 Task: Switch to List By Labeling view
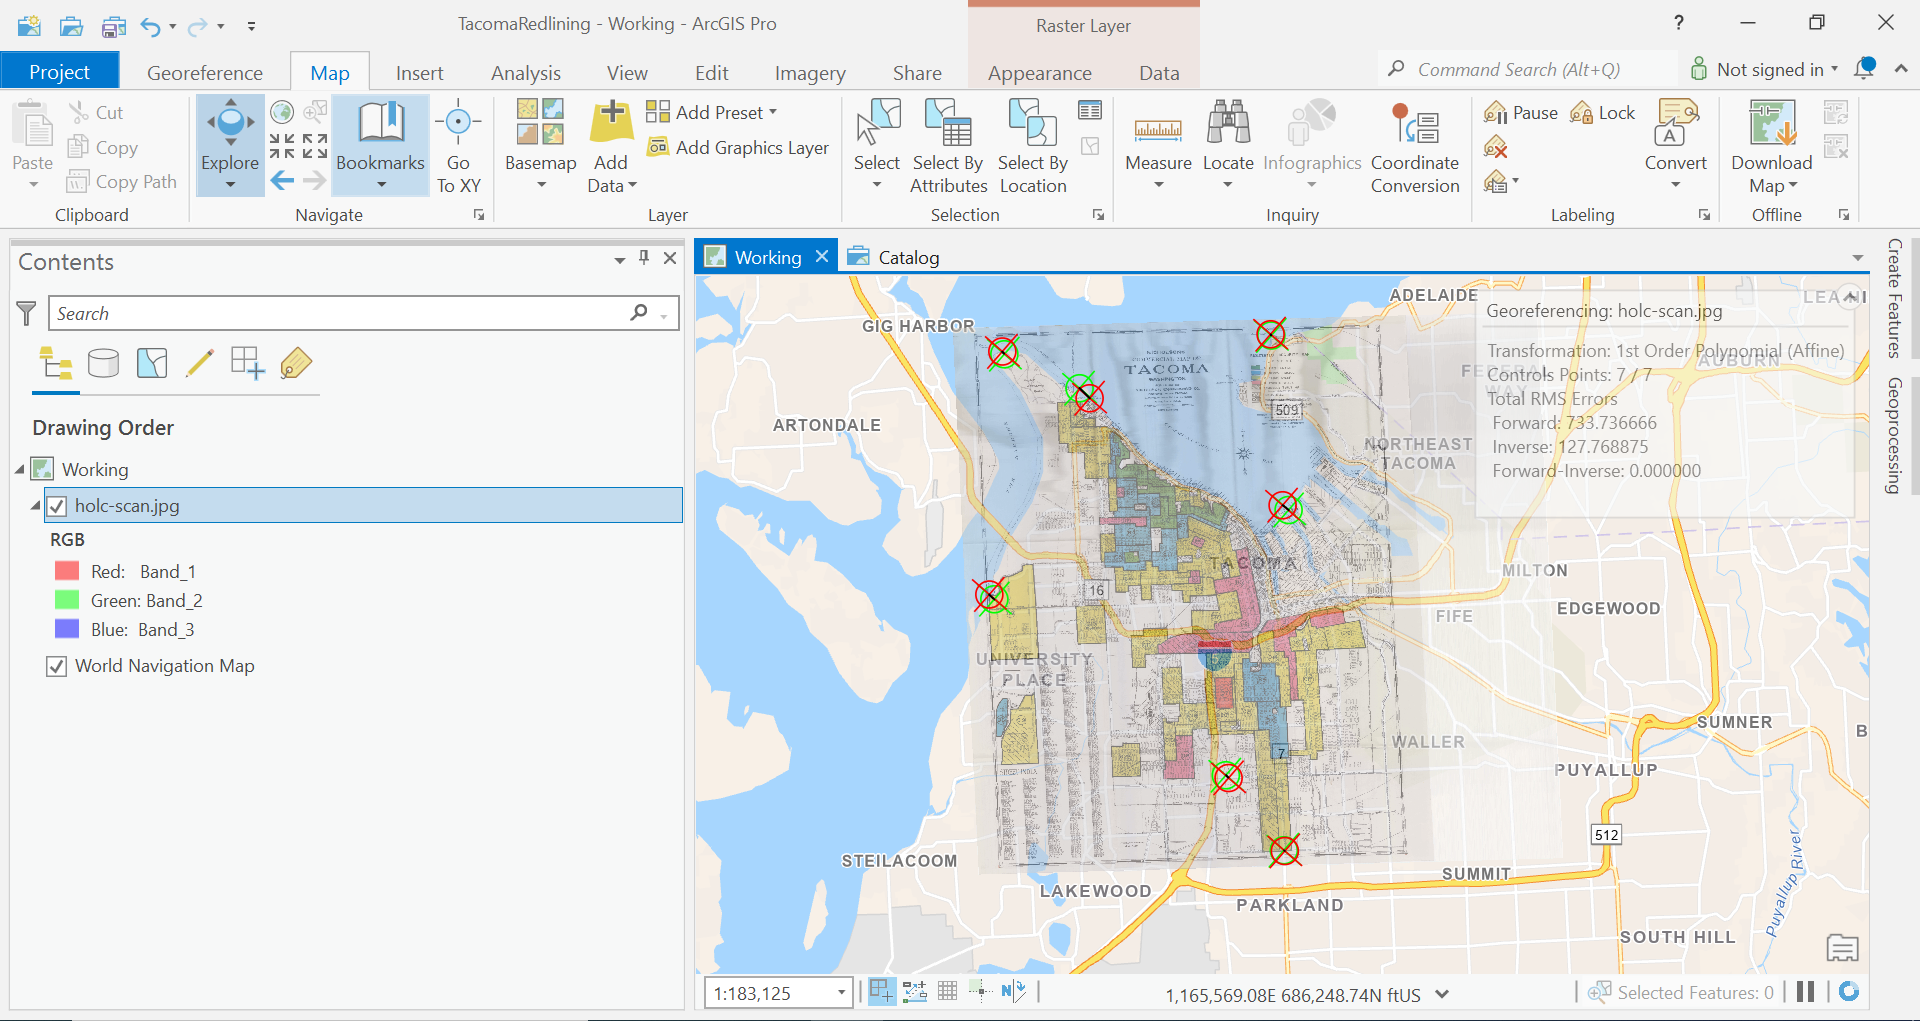[296, 363]
